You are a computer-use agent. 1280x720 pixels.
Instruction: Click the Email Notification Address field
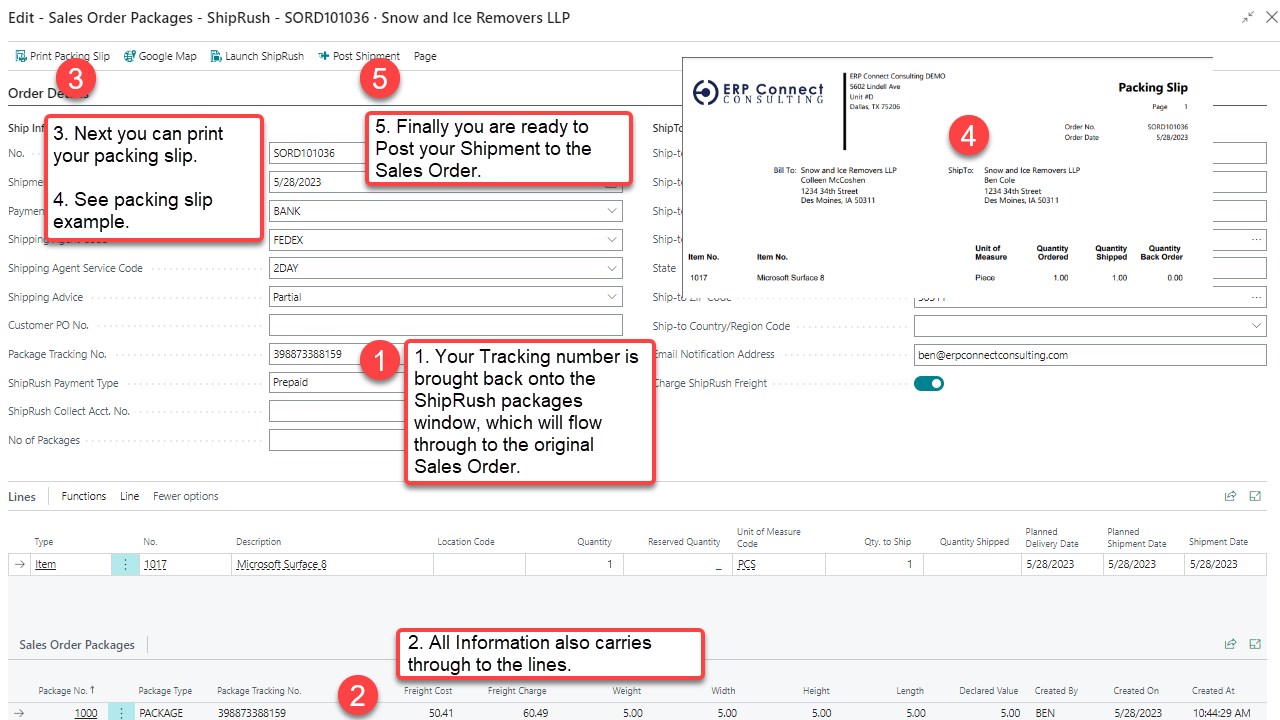(x=1090, y=355)
